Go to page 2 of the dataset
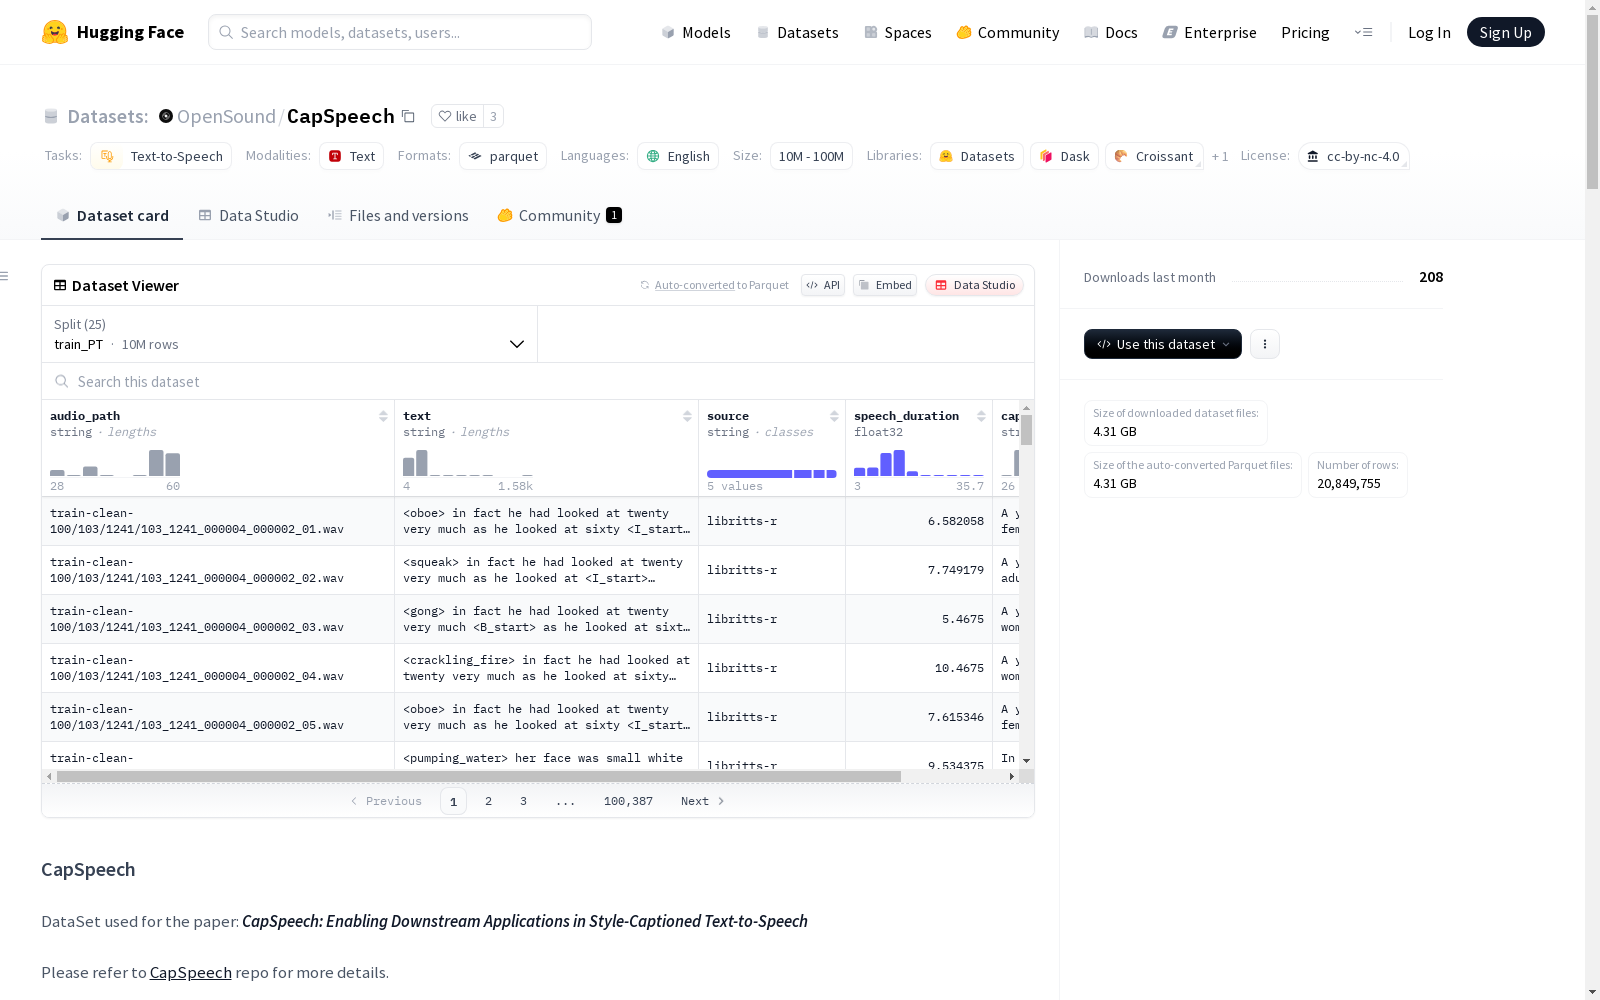 [x=488, y=801]
